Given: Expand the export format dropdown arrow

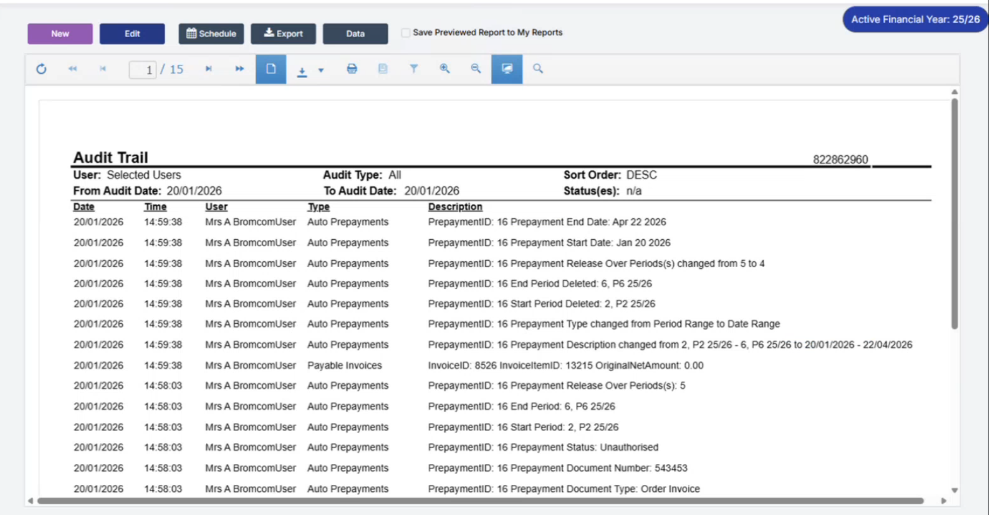Looking at the screenshot, I should pos(321,70).
